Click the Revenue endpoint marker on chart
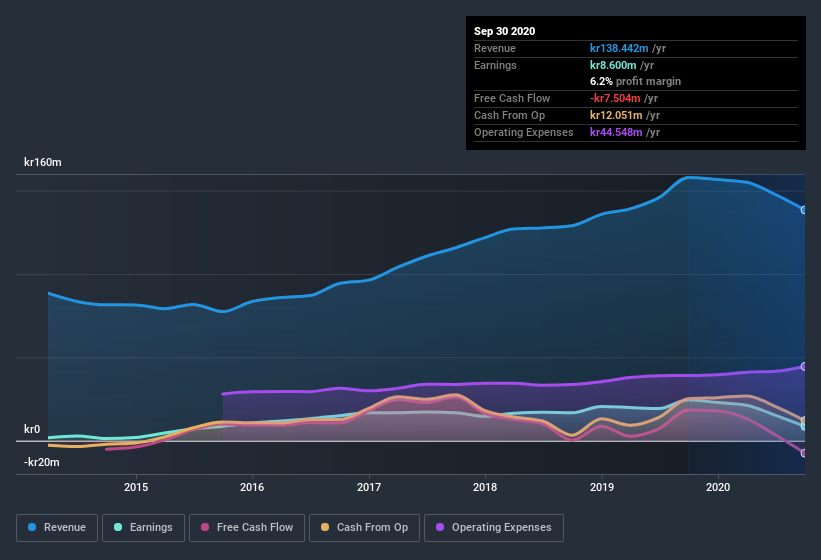Screen dimensions: 821x560 (804, 210)
